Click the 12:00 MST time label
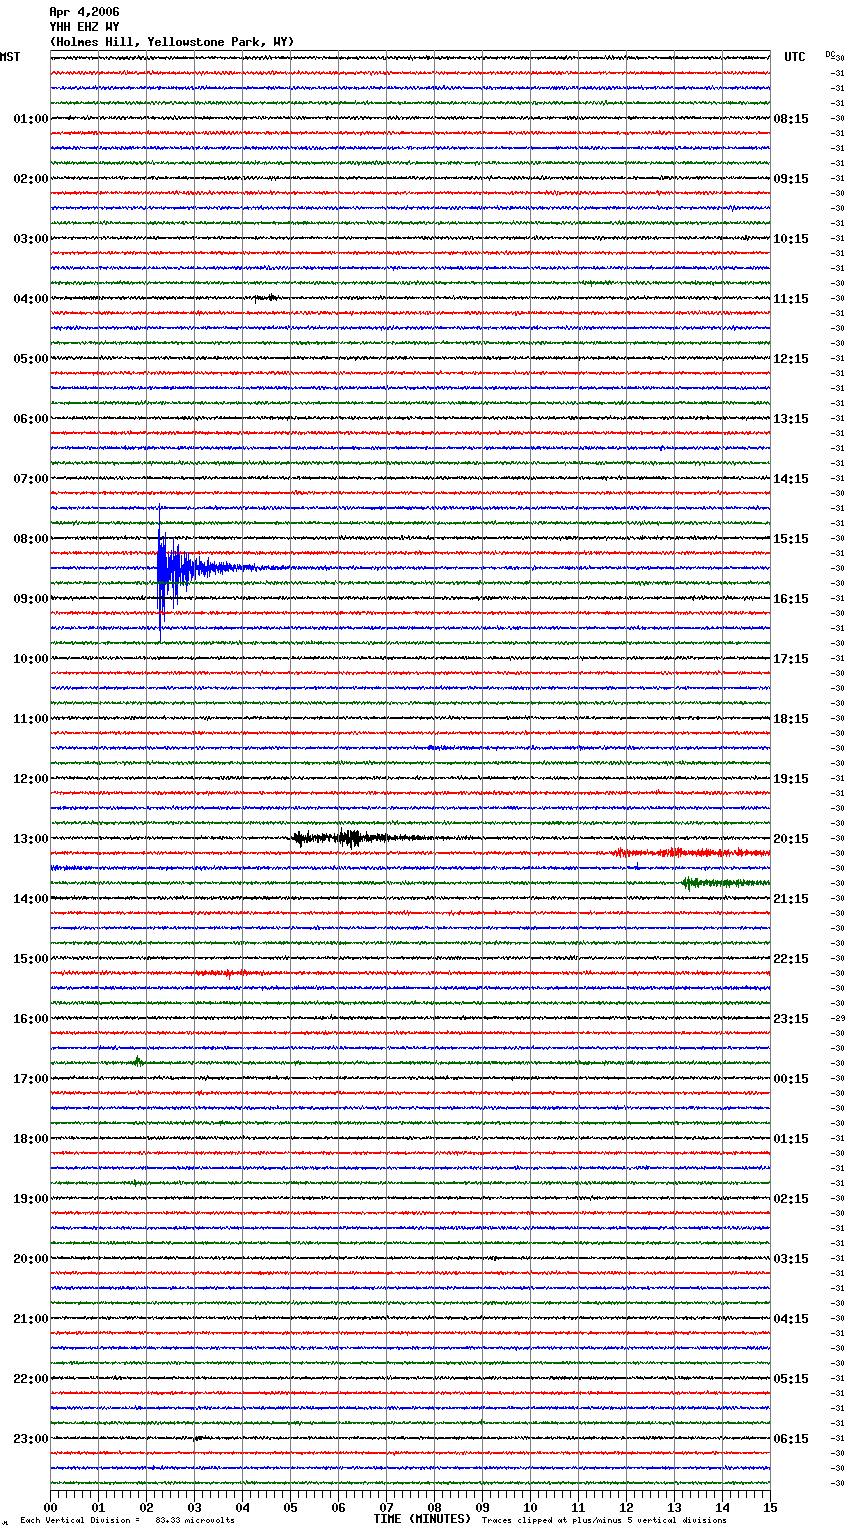 tap(31, 779)
